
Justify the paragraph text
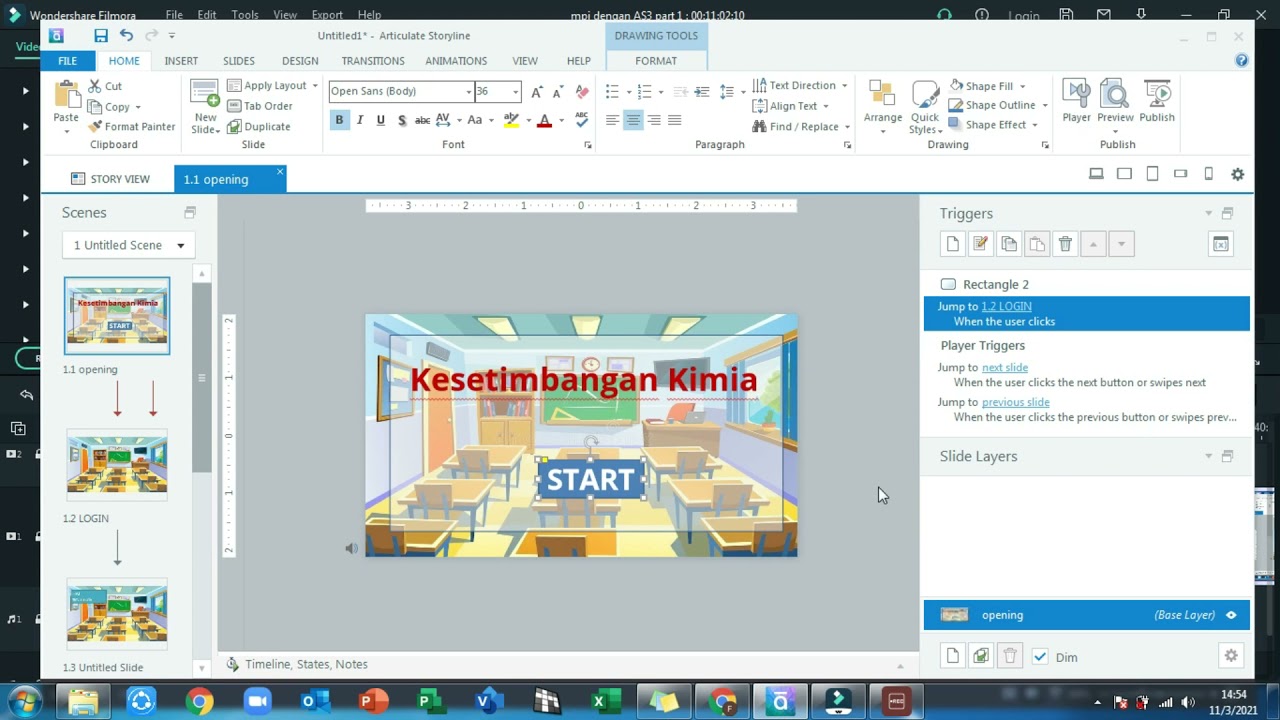[675, 120]
